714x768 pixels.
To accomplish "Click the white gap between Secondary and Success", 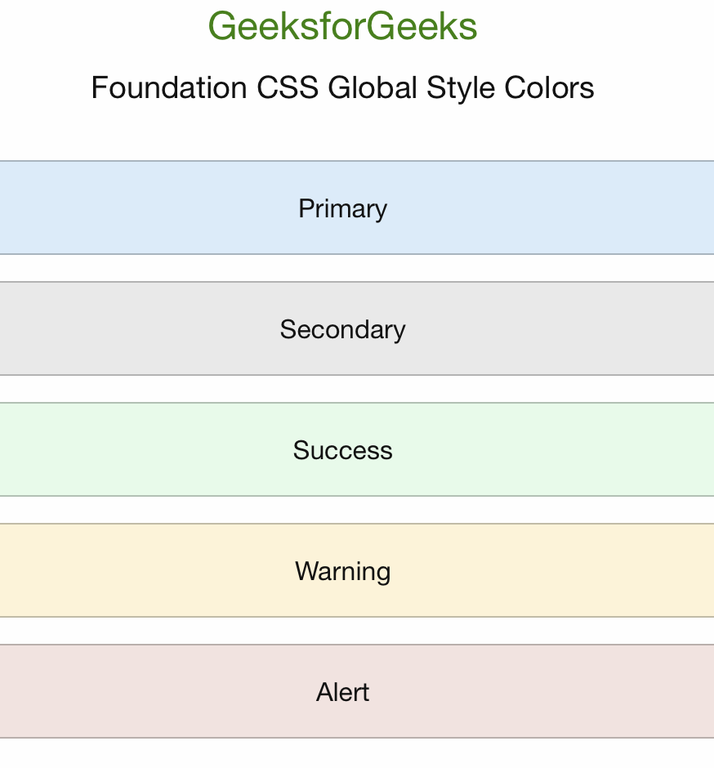I will [342, 389].
